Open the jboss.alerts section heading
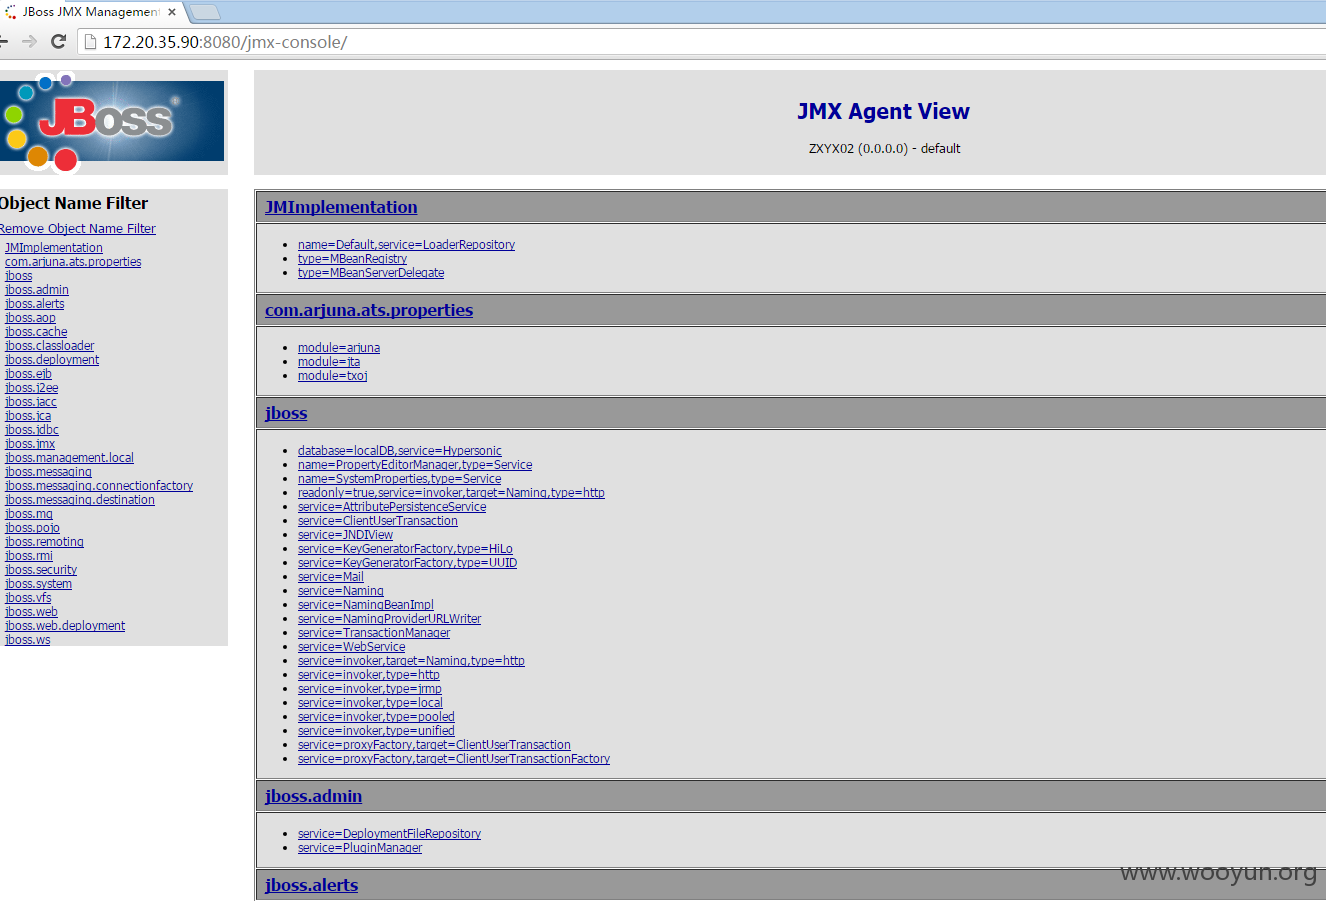The width and height of the screenshot is (1326, 901). click(311, 885)
